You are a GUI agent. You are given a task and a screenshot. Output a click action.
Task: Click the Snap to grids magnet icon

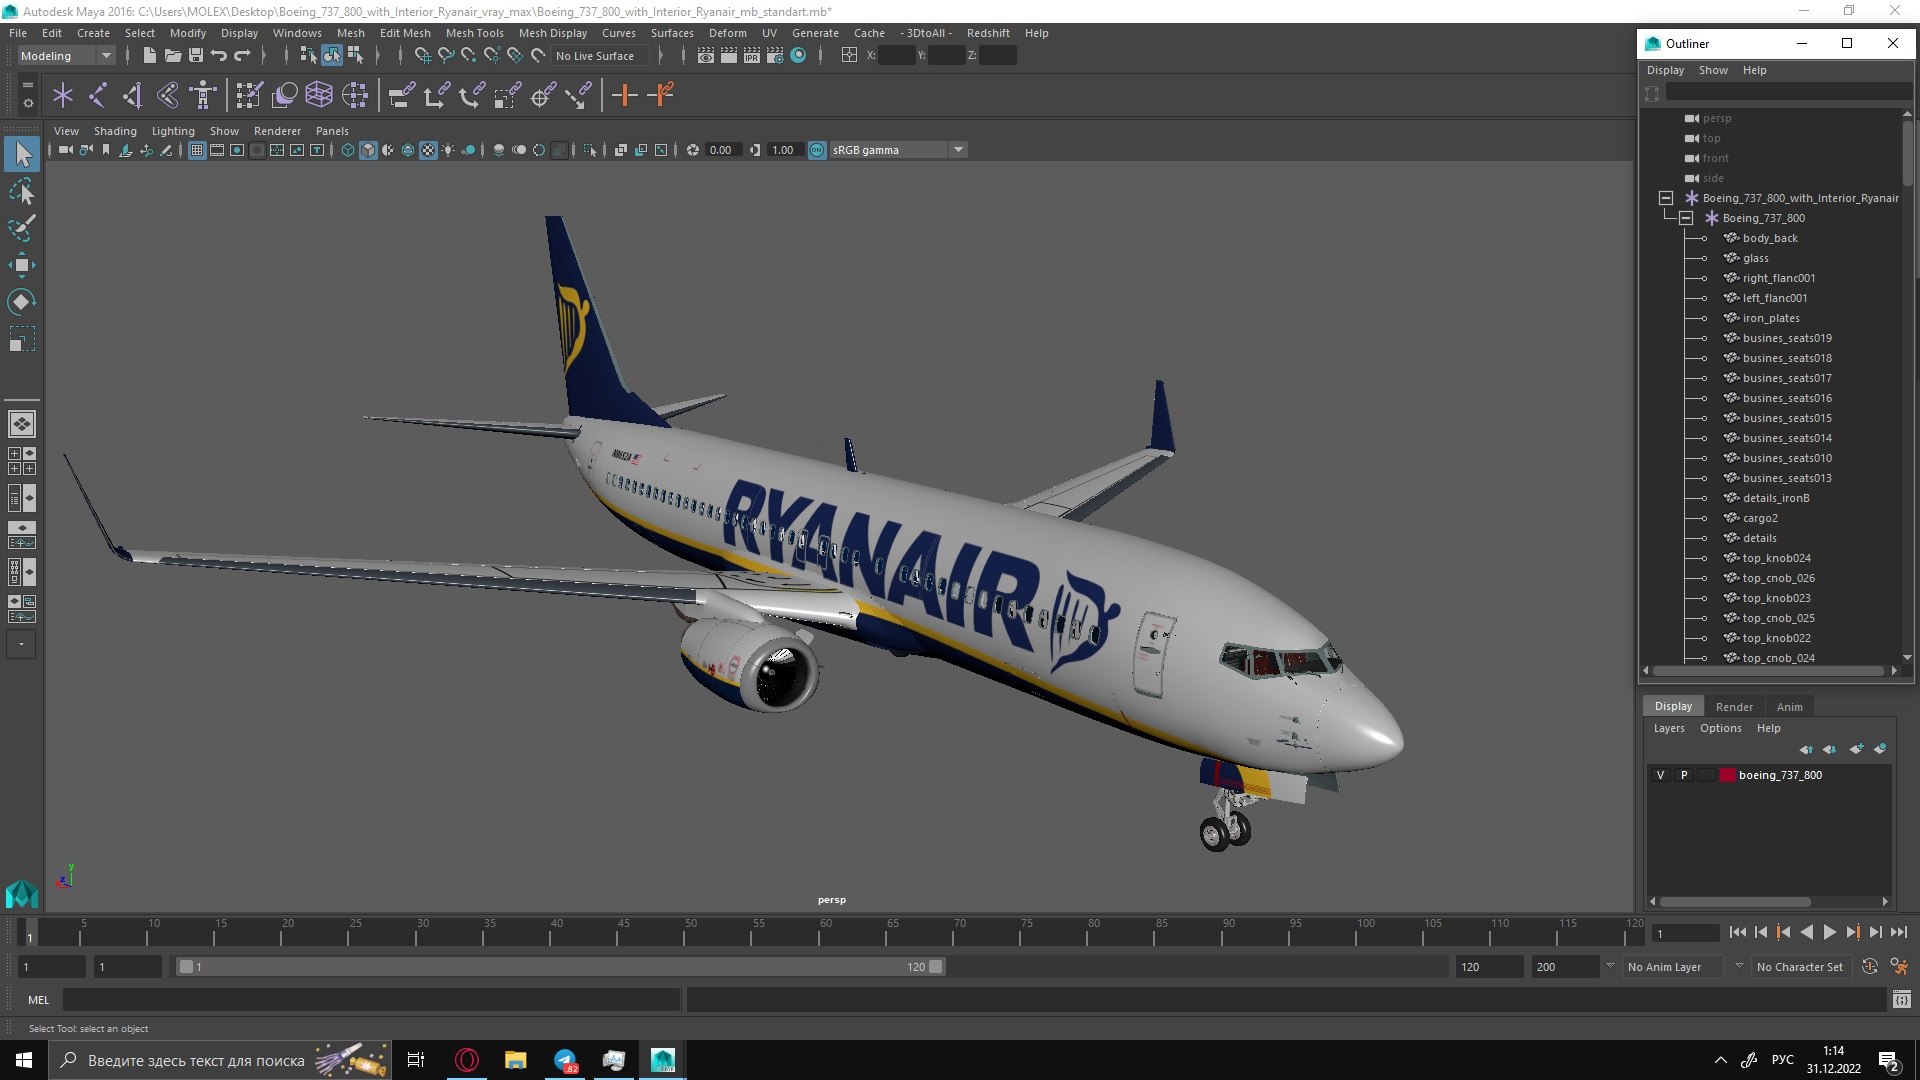coord(423,56)
